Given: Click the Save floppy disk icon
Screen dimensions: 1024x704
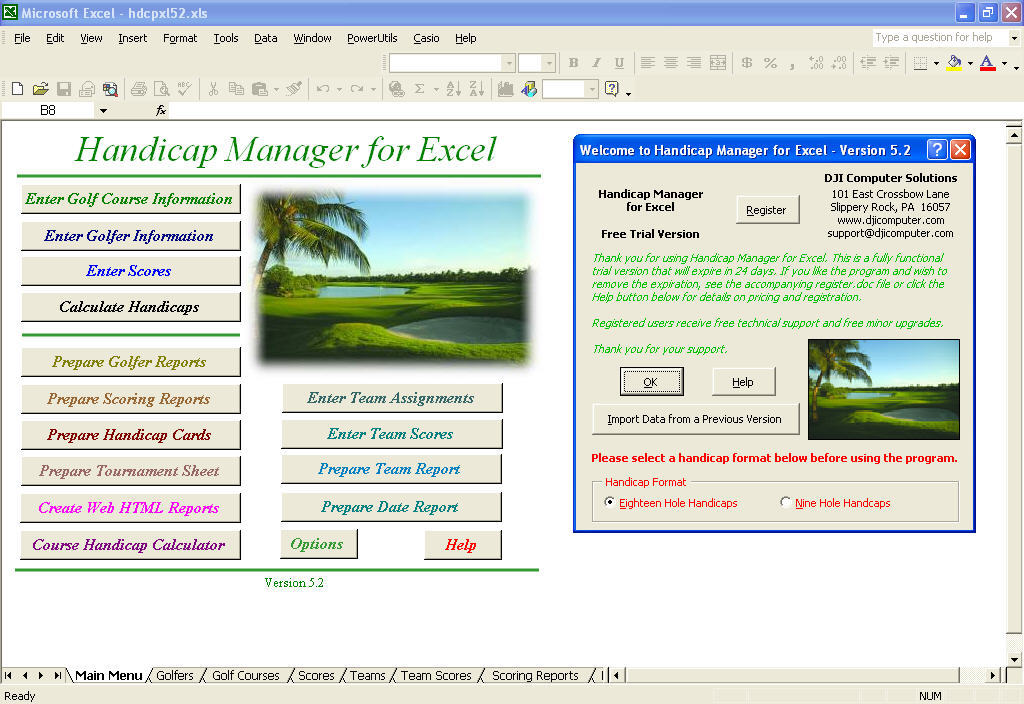Looking at the screenshot, I should (63, 89).
